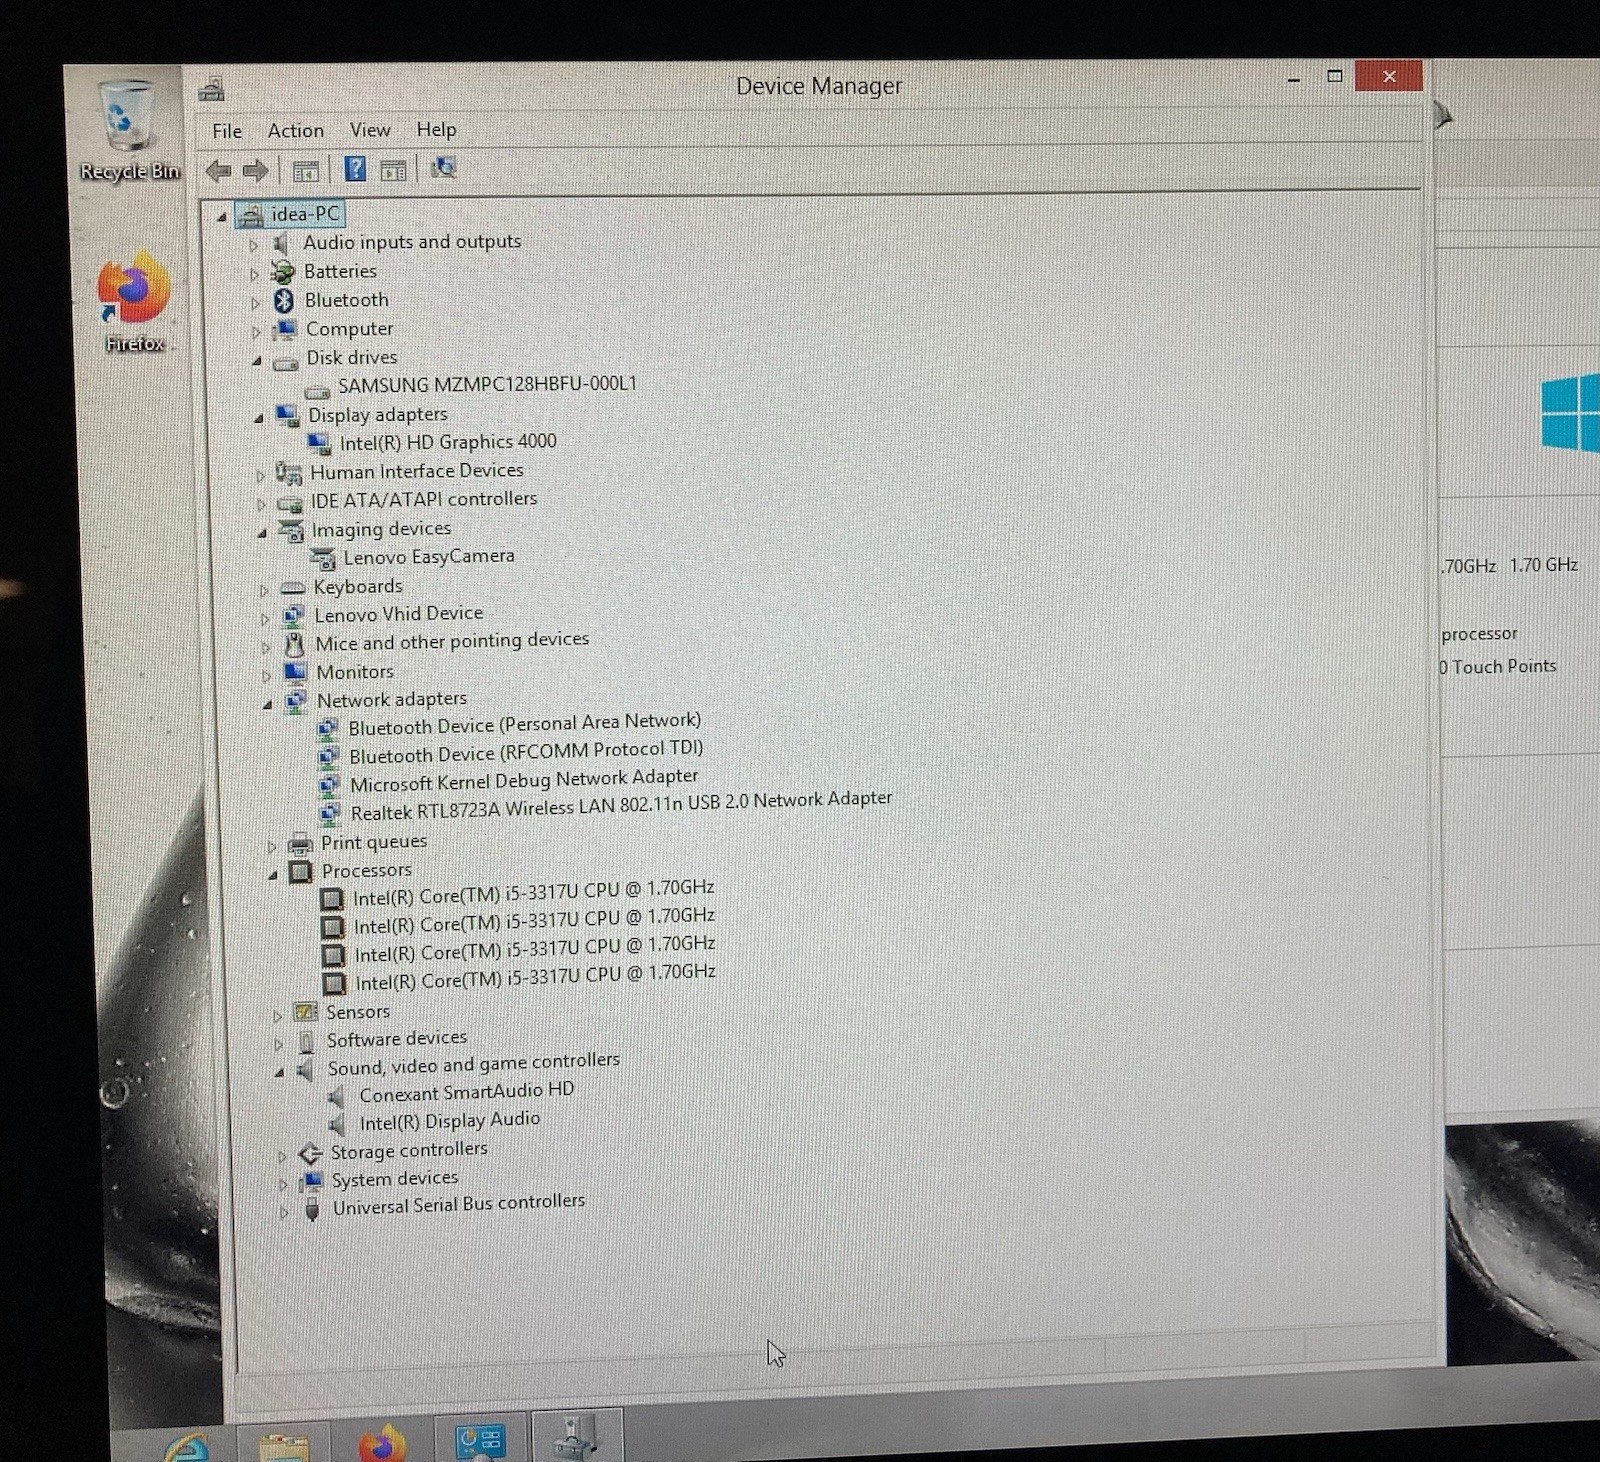1600x1462 pixels.
Task: Select Microsoft Kernel Debug Network Adapter
Action: click(x=524, y=780)
